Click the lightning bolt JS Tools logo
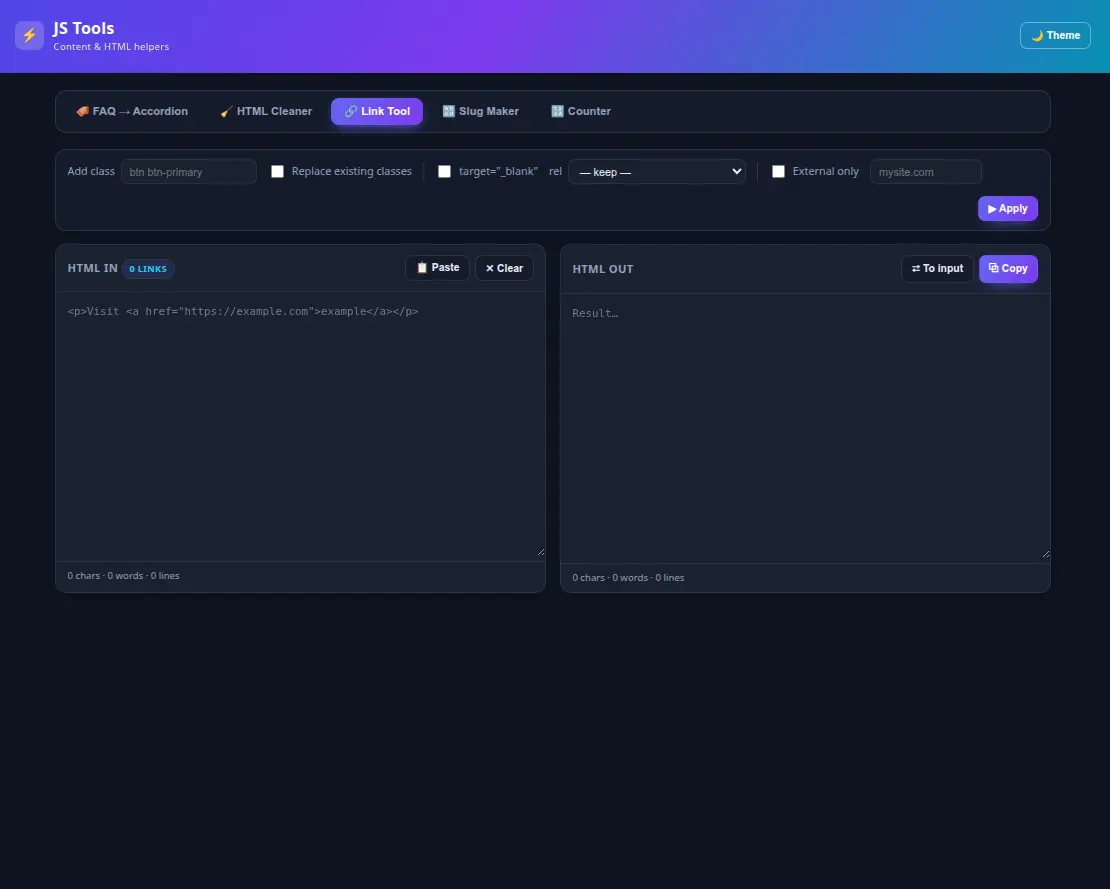The image size is (1110, 889). tap(29, 35)
